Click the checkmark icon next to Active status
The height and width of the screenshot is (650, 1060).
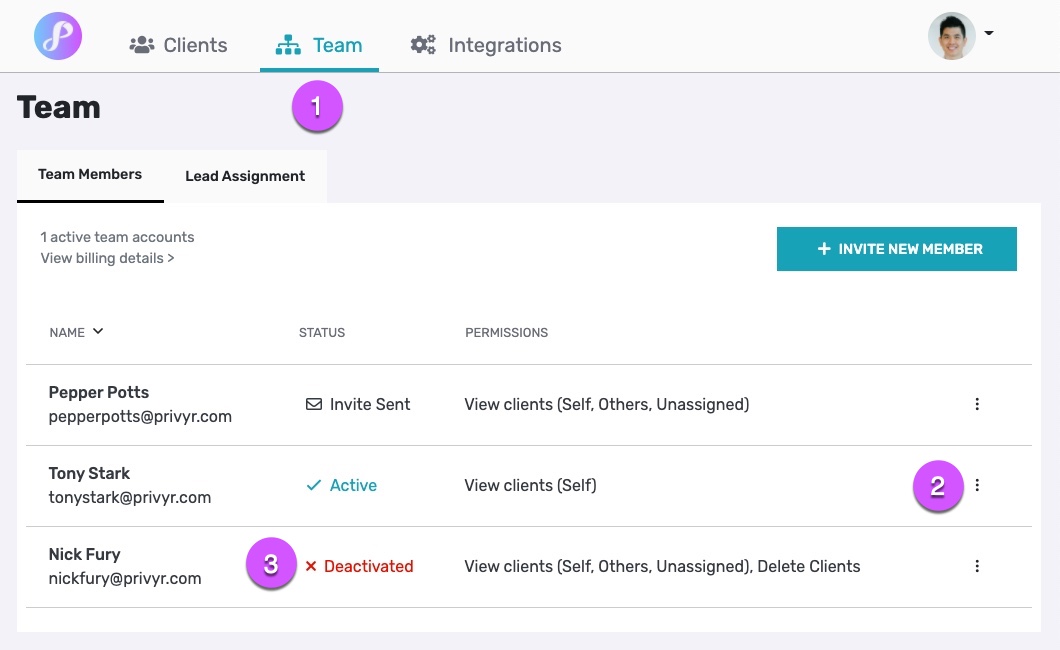pyautogui.click(x=311, y=485)
